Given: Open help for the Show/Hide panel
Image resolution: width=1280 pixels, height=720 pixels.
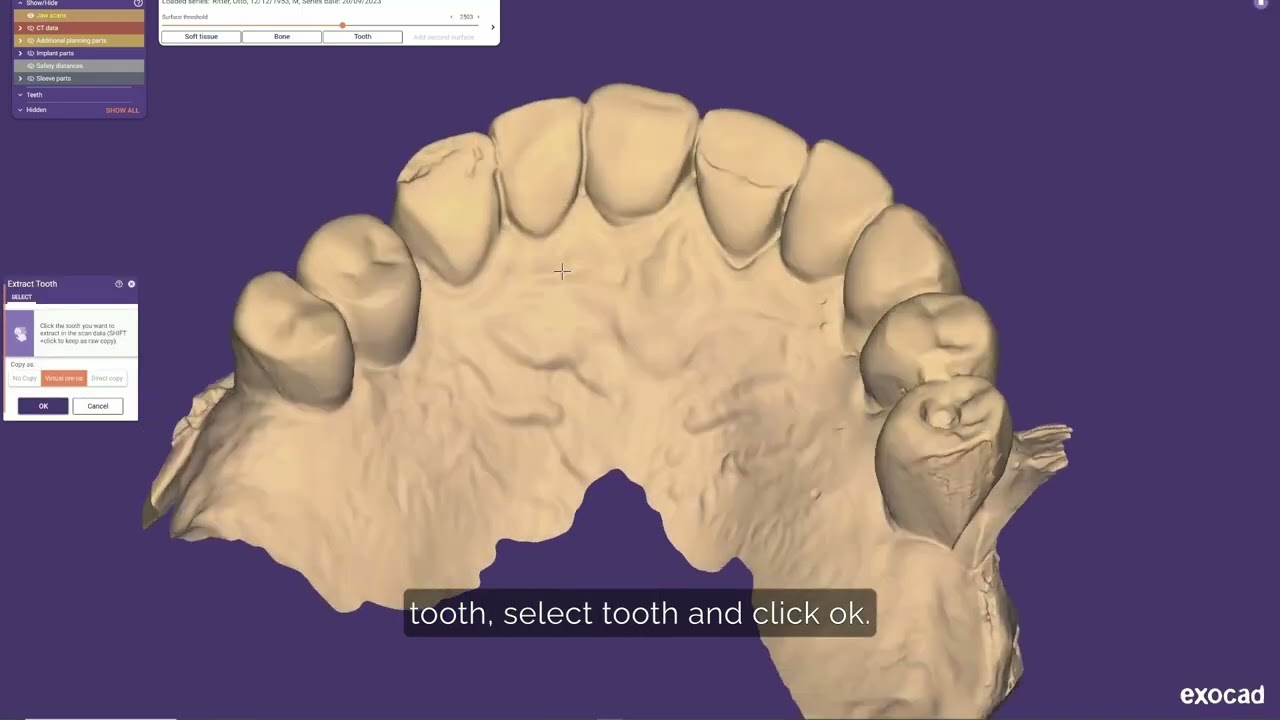Looking at the screenshot, I should point(138,3).
